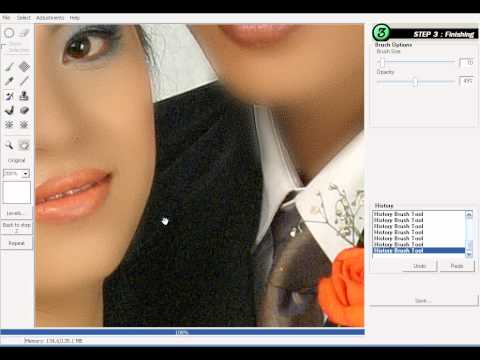
Task: Click the Back to step 2 button
Action: tap(16, 227)
